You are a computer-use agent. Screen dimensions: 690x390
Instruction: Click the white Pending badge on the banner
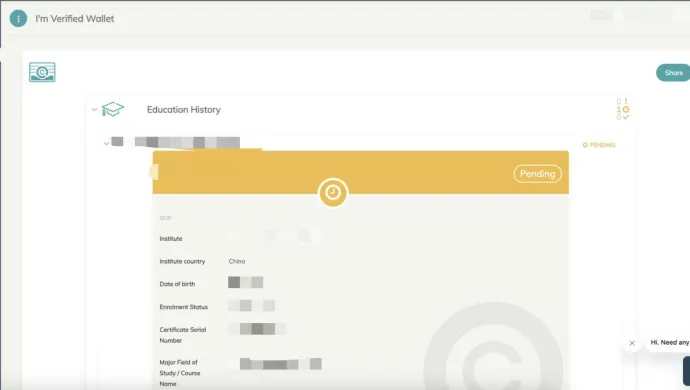537,174
